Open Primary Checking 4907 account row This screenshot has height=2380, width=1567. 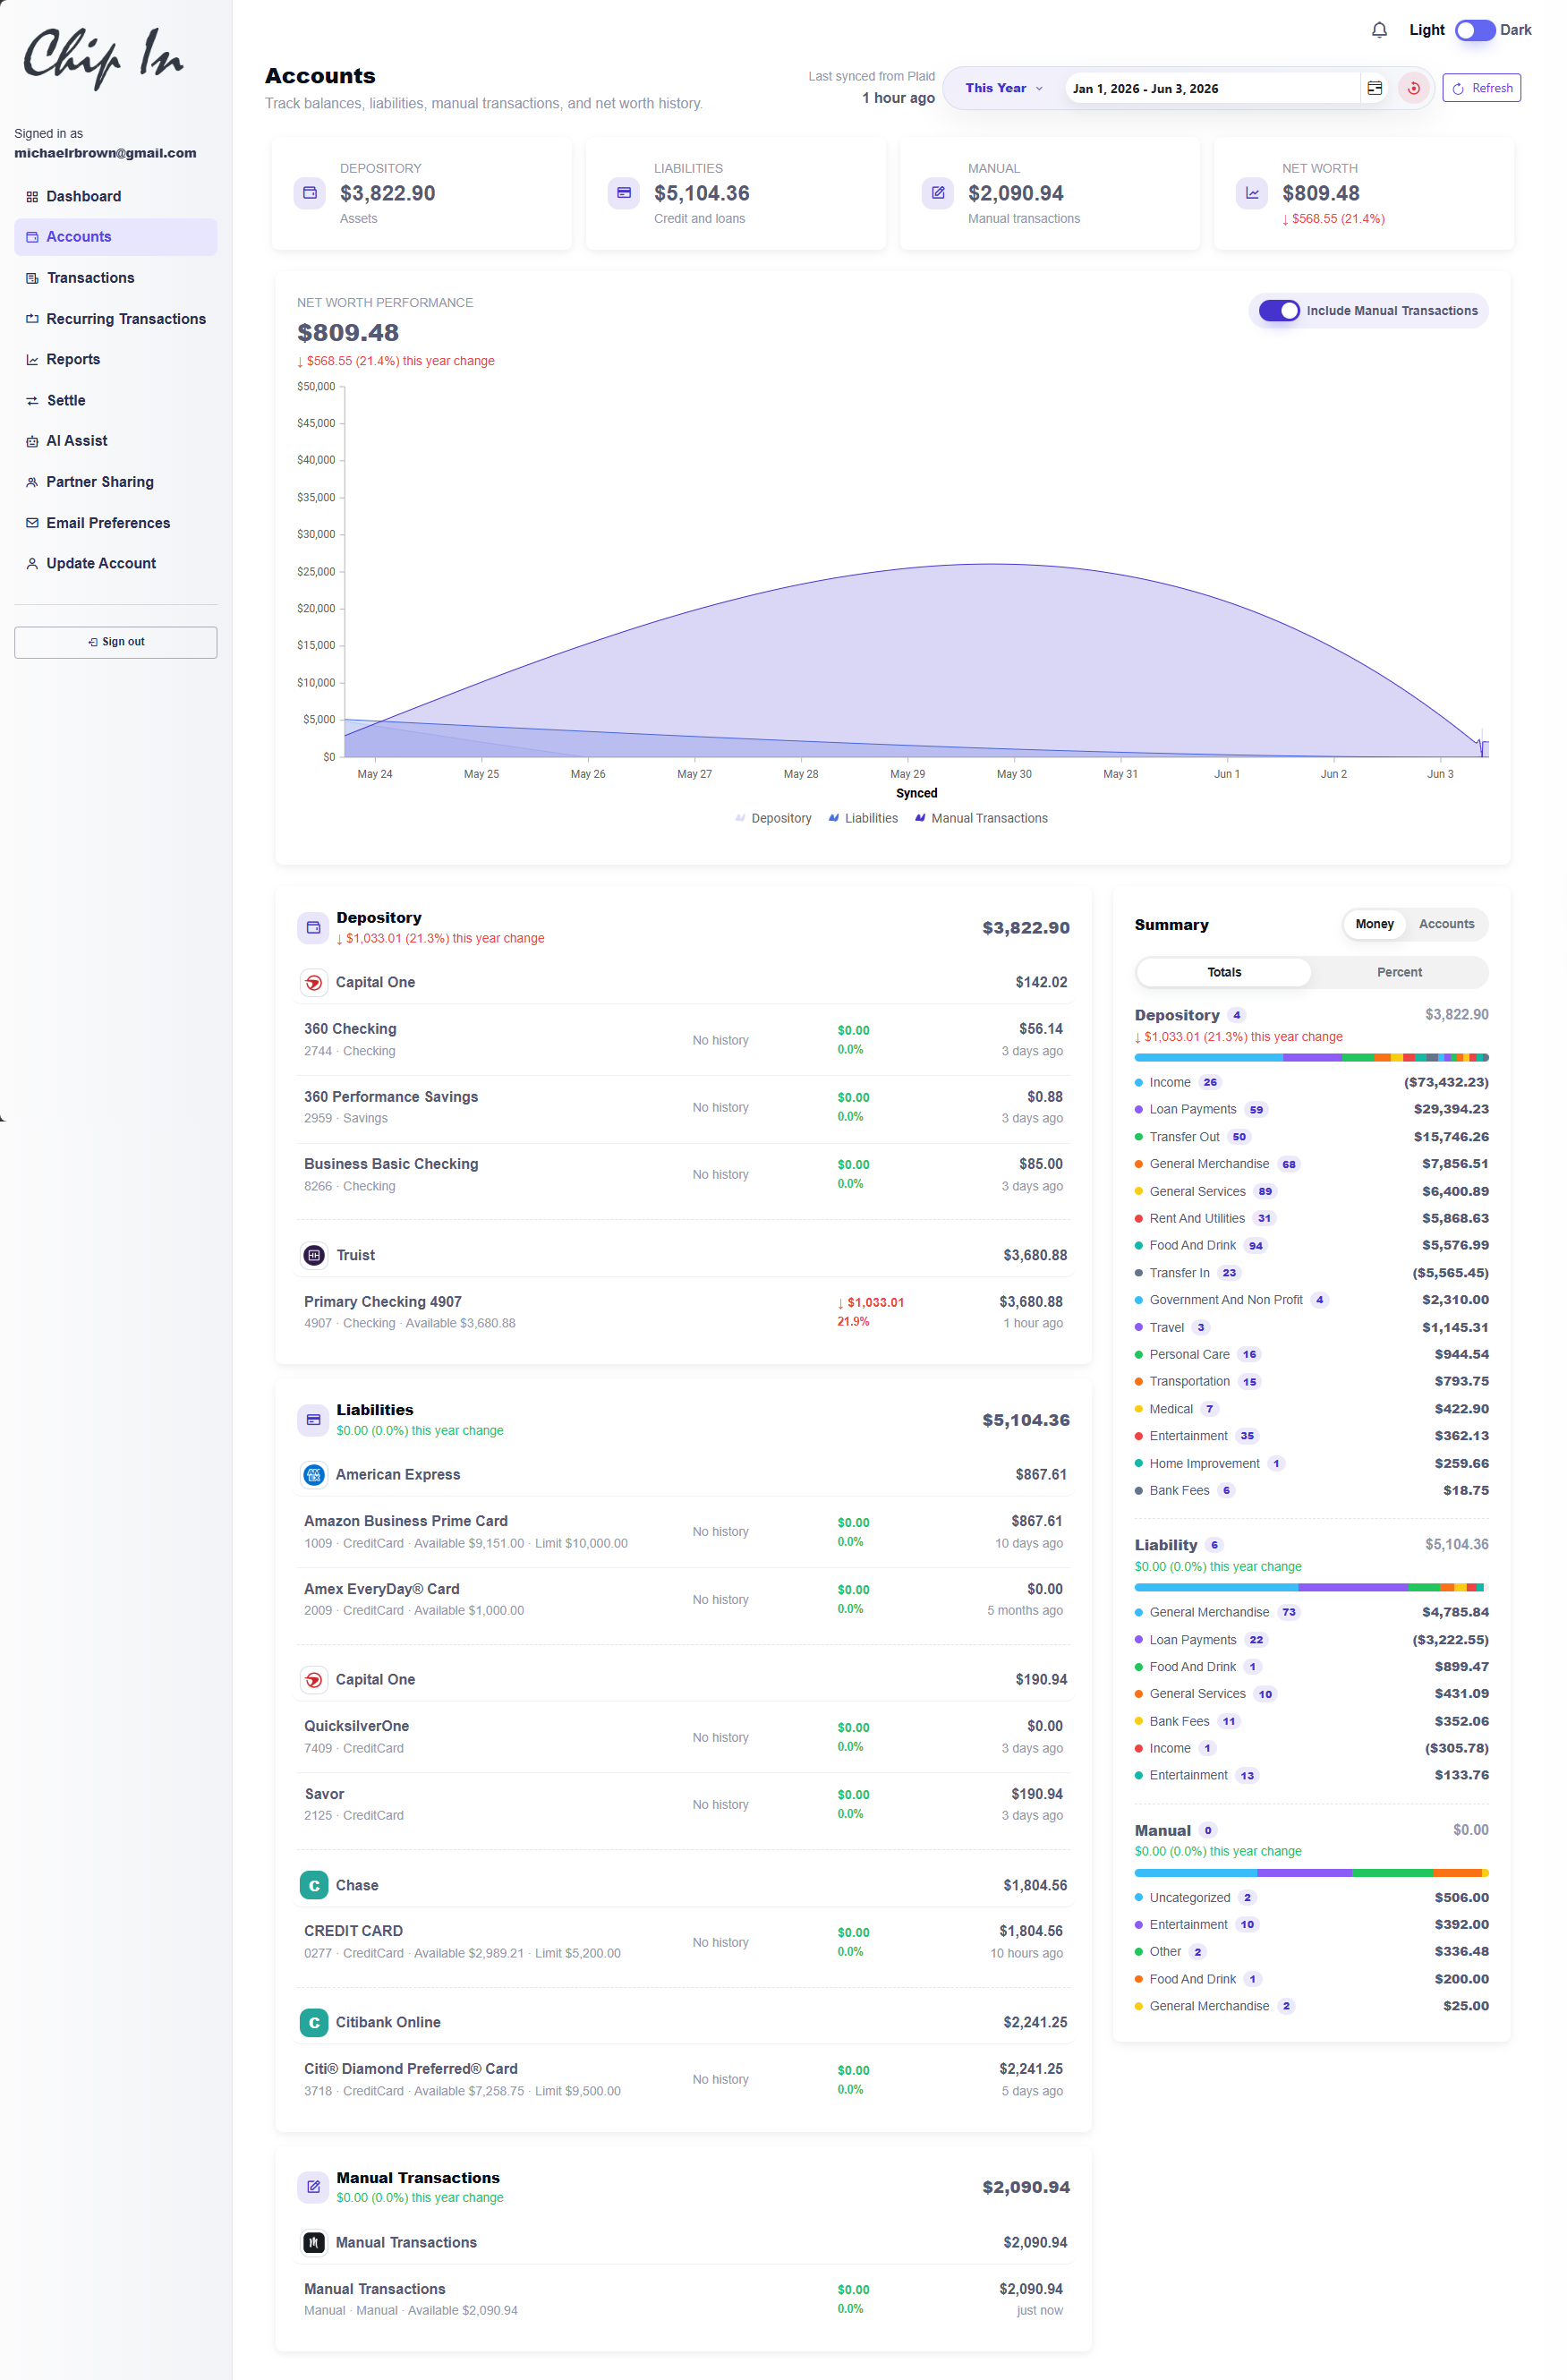tap(683, 1312)
